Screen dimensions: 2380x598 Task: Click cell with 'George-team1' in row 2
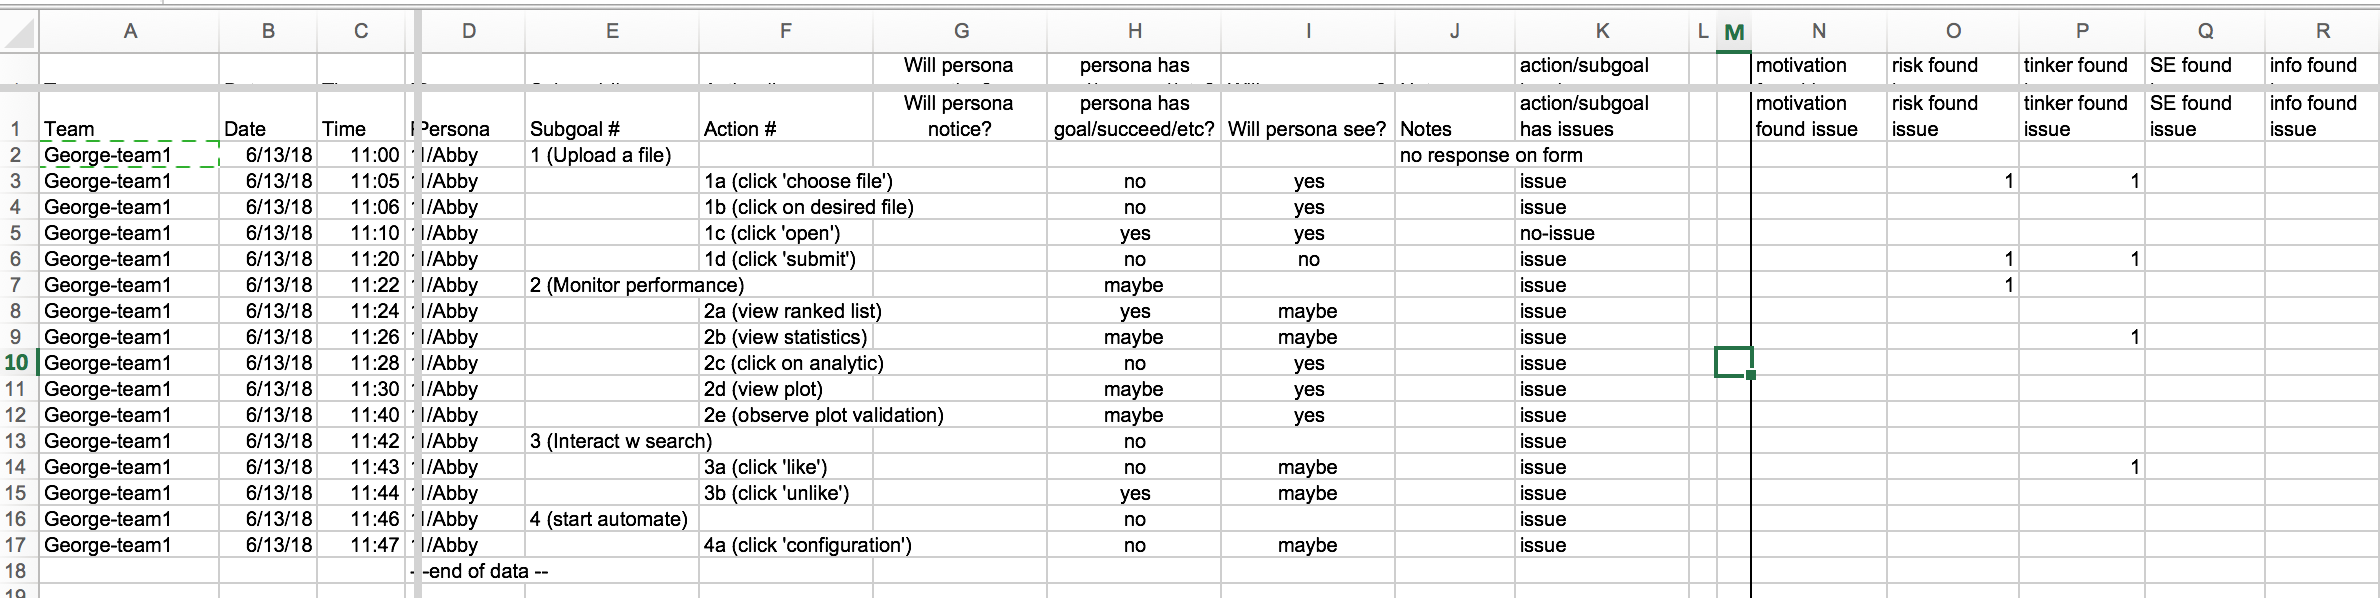tap(130, 155)
